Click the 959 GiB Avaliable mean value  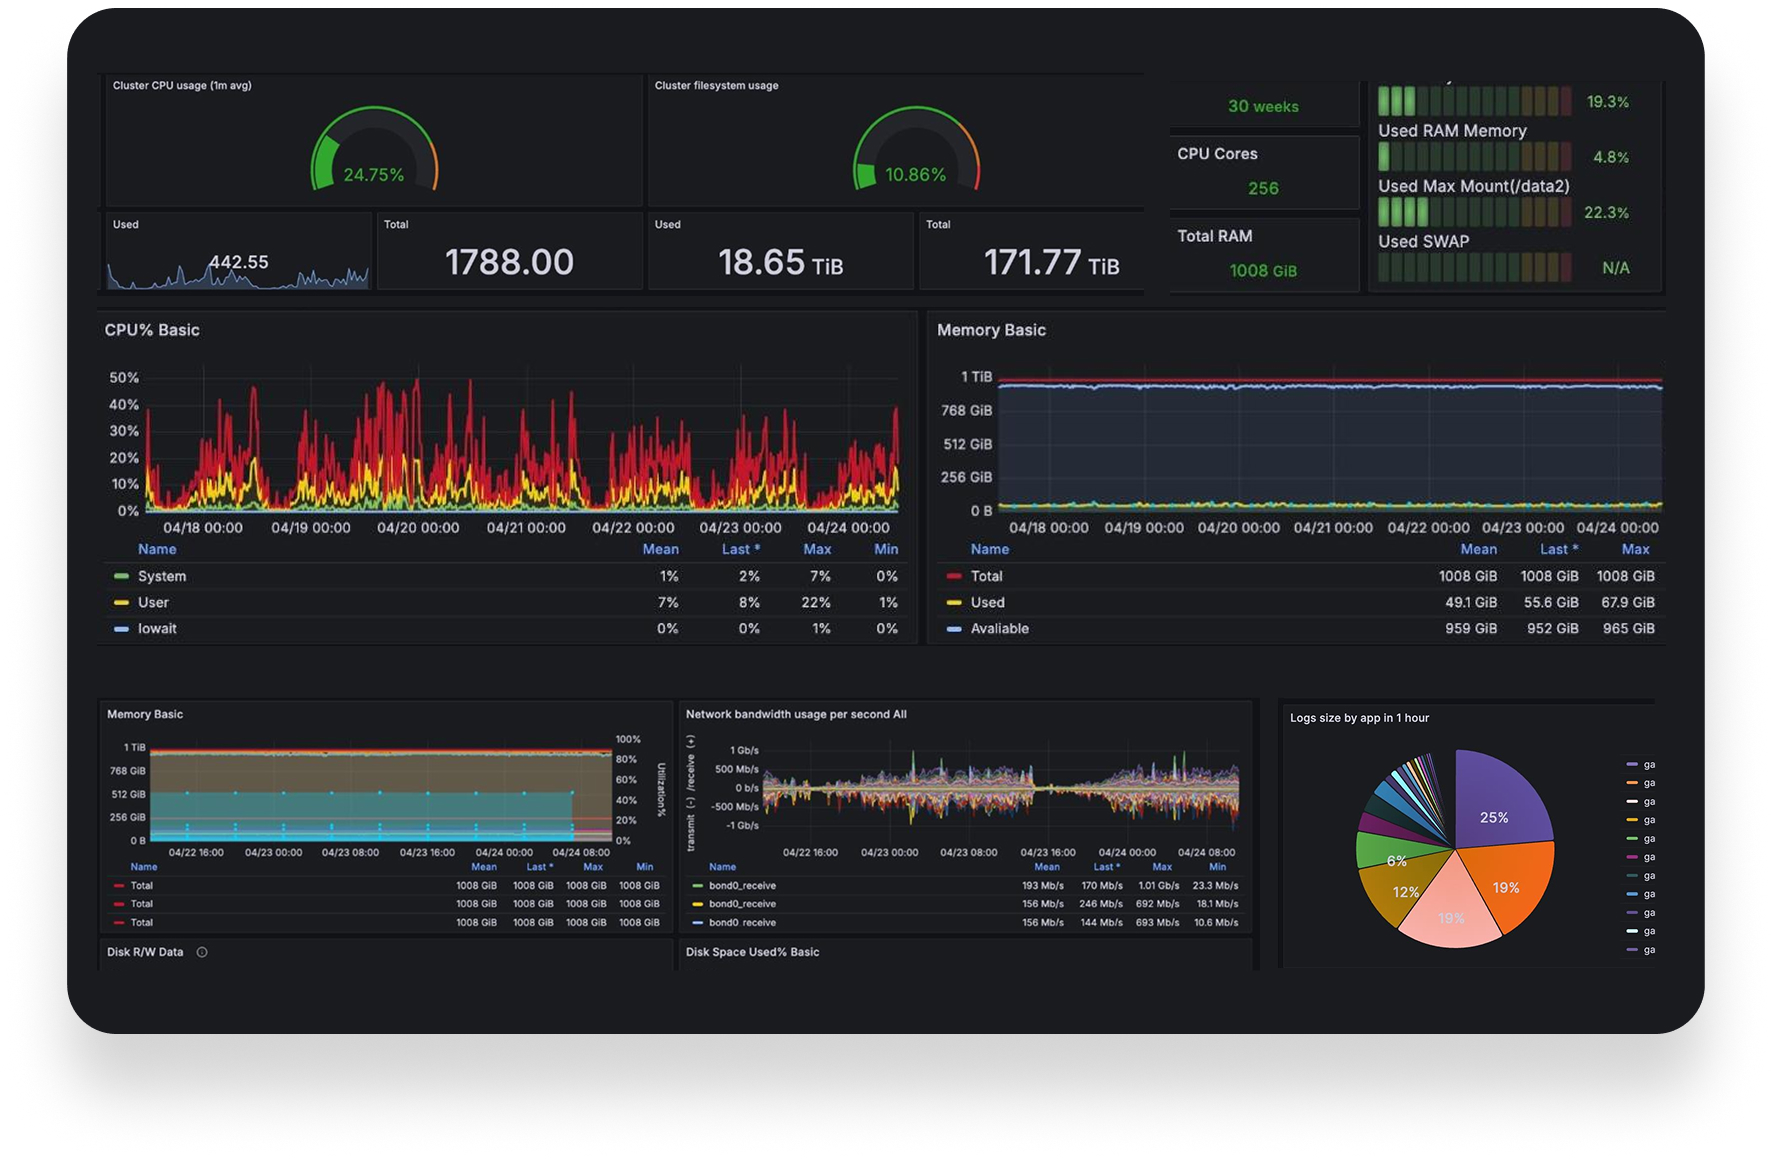[x=1471, y=628]
